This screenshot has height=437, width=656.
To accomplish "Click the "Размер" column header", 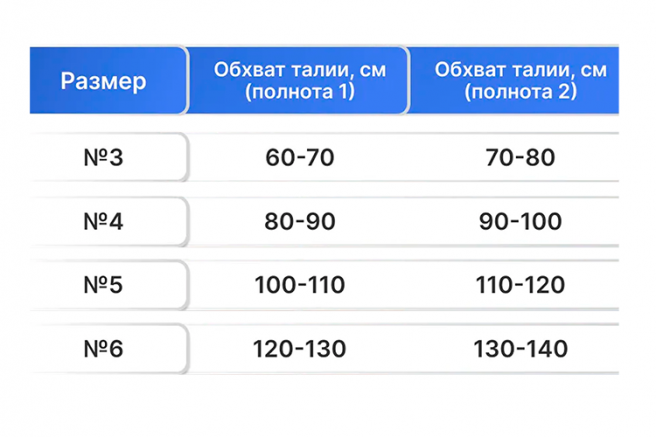I will tap(103, 80).
